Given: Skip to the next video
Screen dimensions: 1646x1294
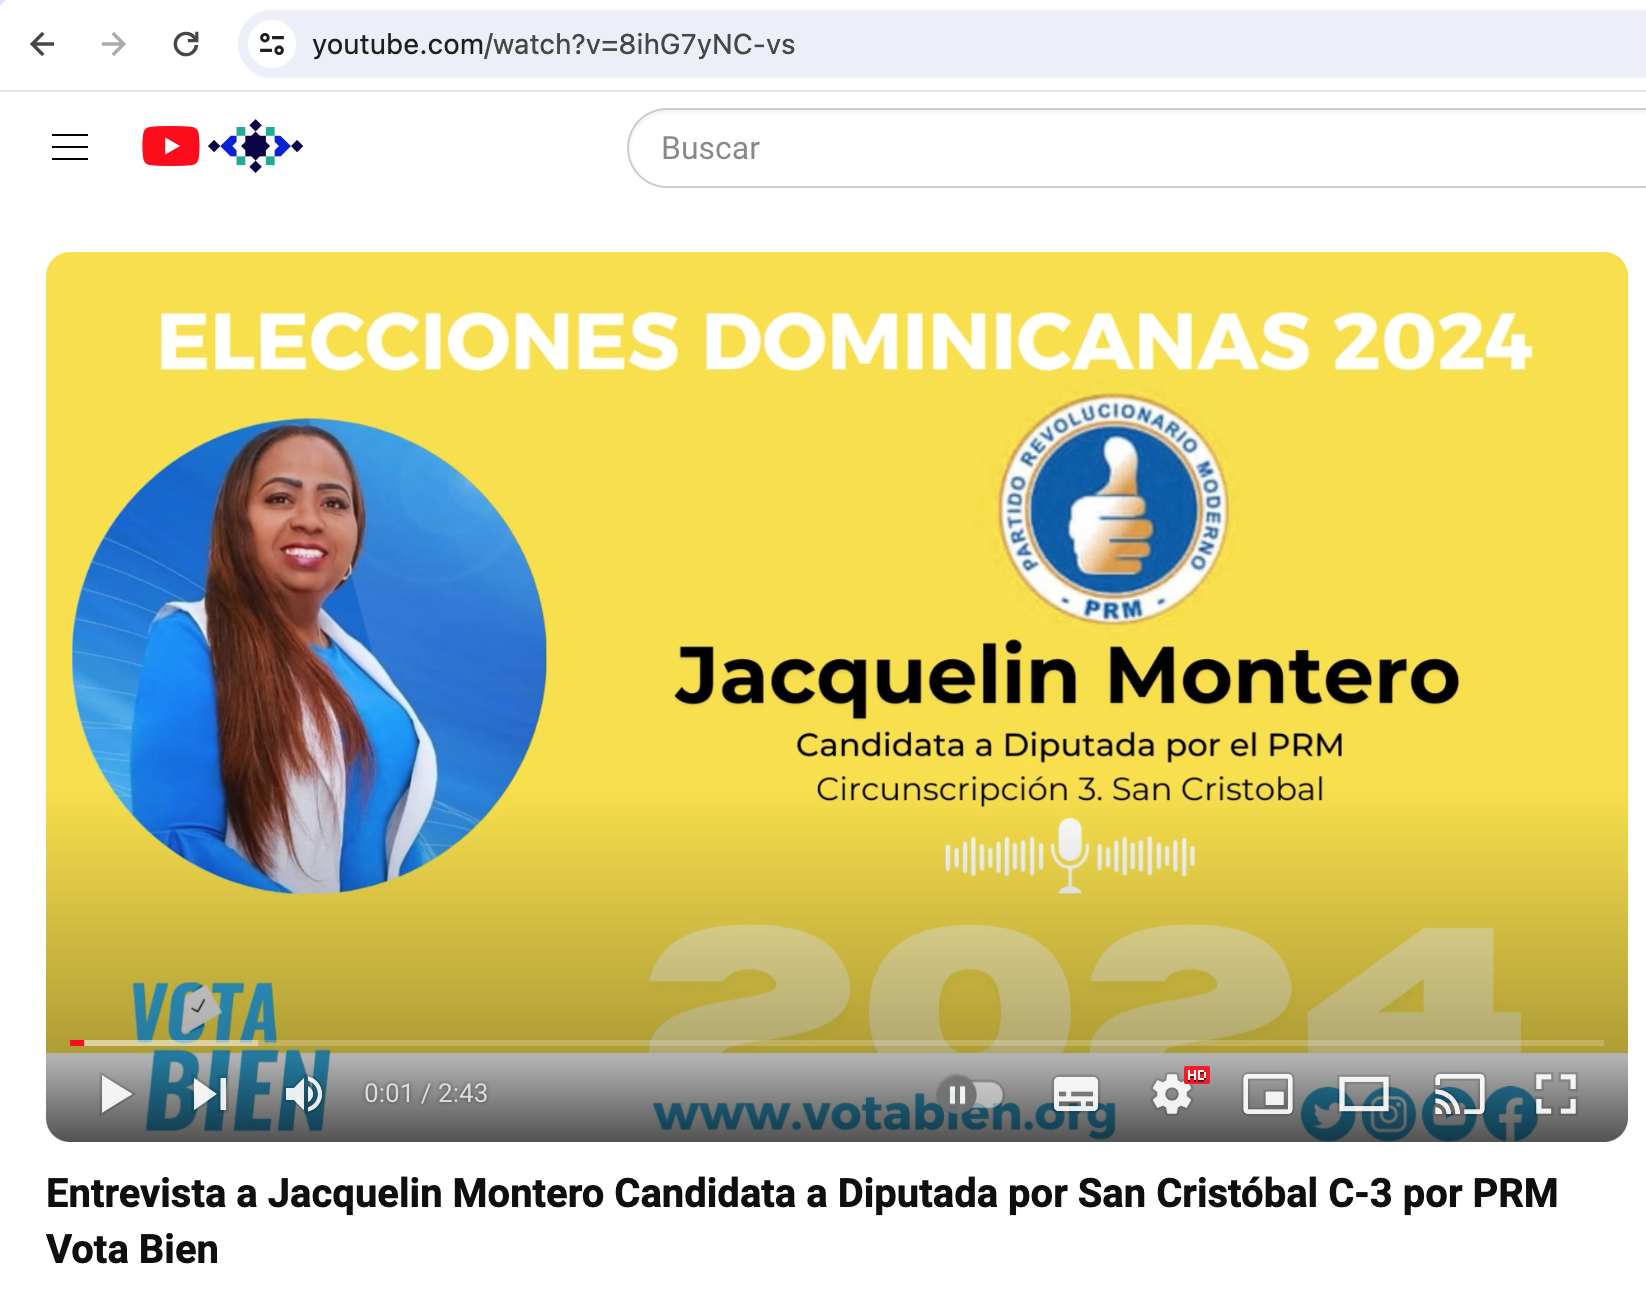Looking at the screenshot, I should pos(210,1094).
